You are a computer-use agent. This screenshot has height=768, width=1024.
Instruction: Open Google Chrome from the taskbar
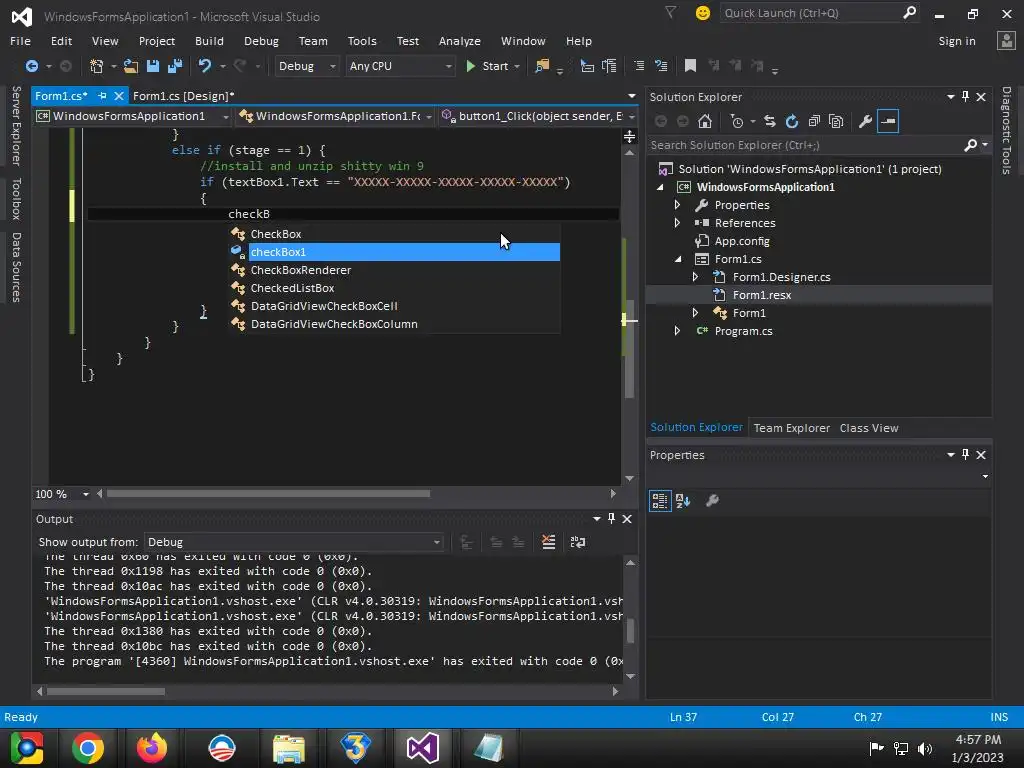pos(88,748)
